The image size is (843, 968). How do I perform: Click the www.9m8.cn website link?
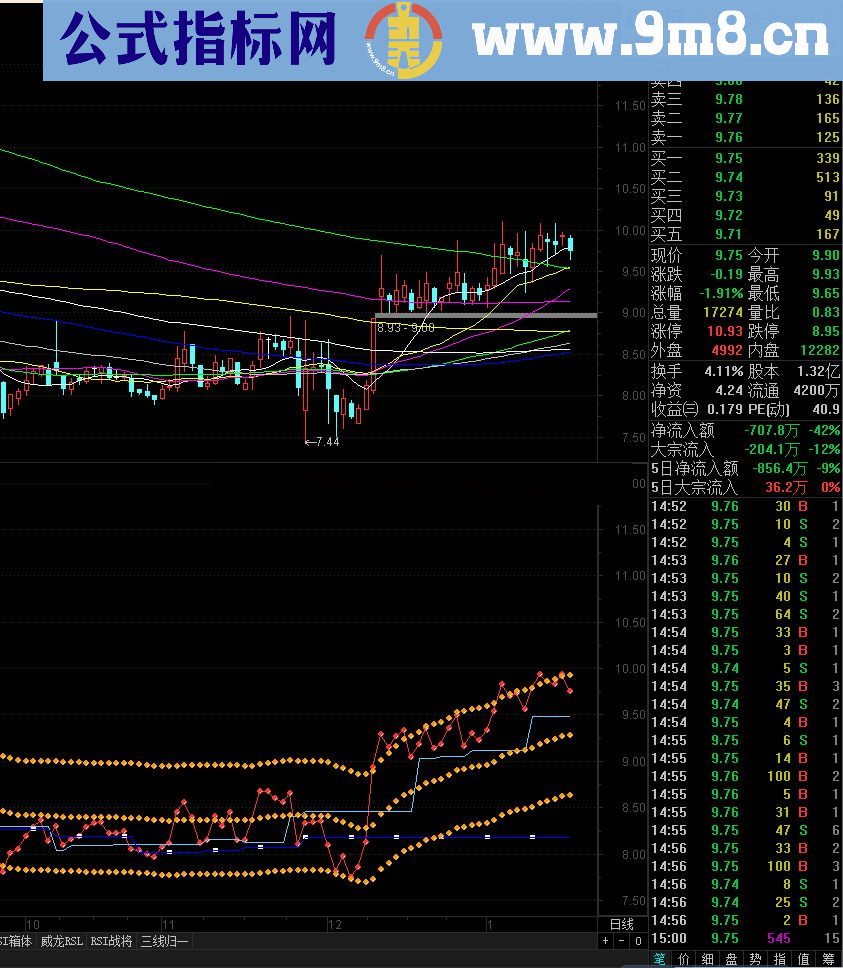(x=650, y=40)
